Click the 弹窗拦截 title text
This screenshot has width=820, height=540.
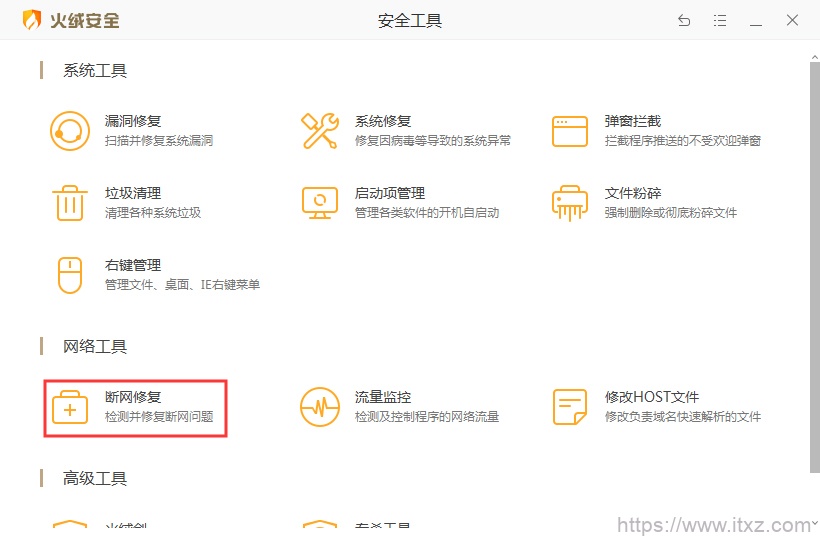[x=633, y=121]
